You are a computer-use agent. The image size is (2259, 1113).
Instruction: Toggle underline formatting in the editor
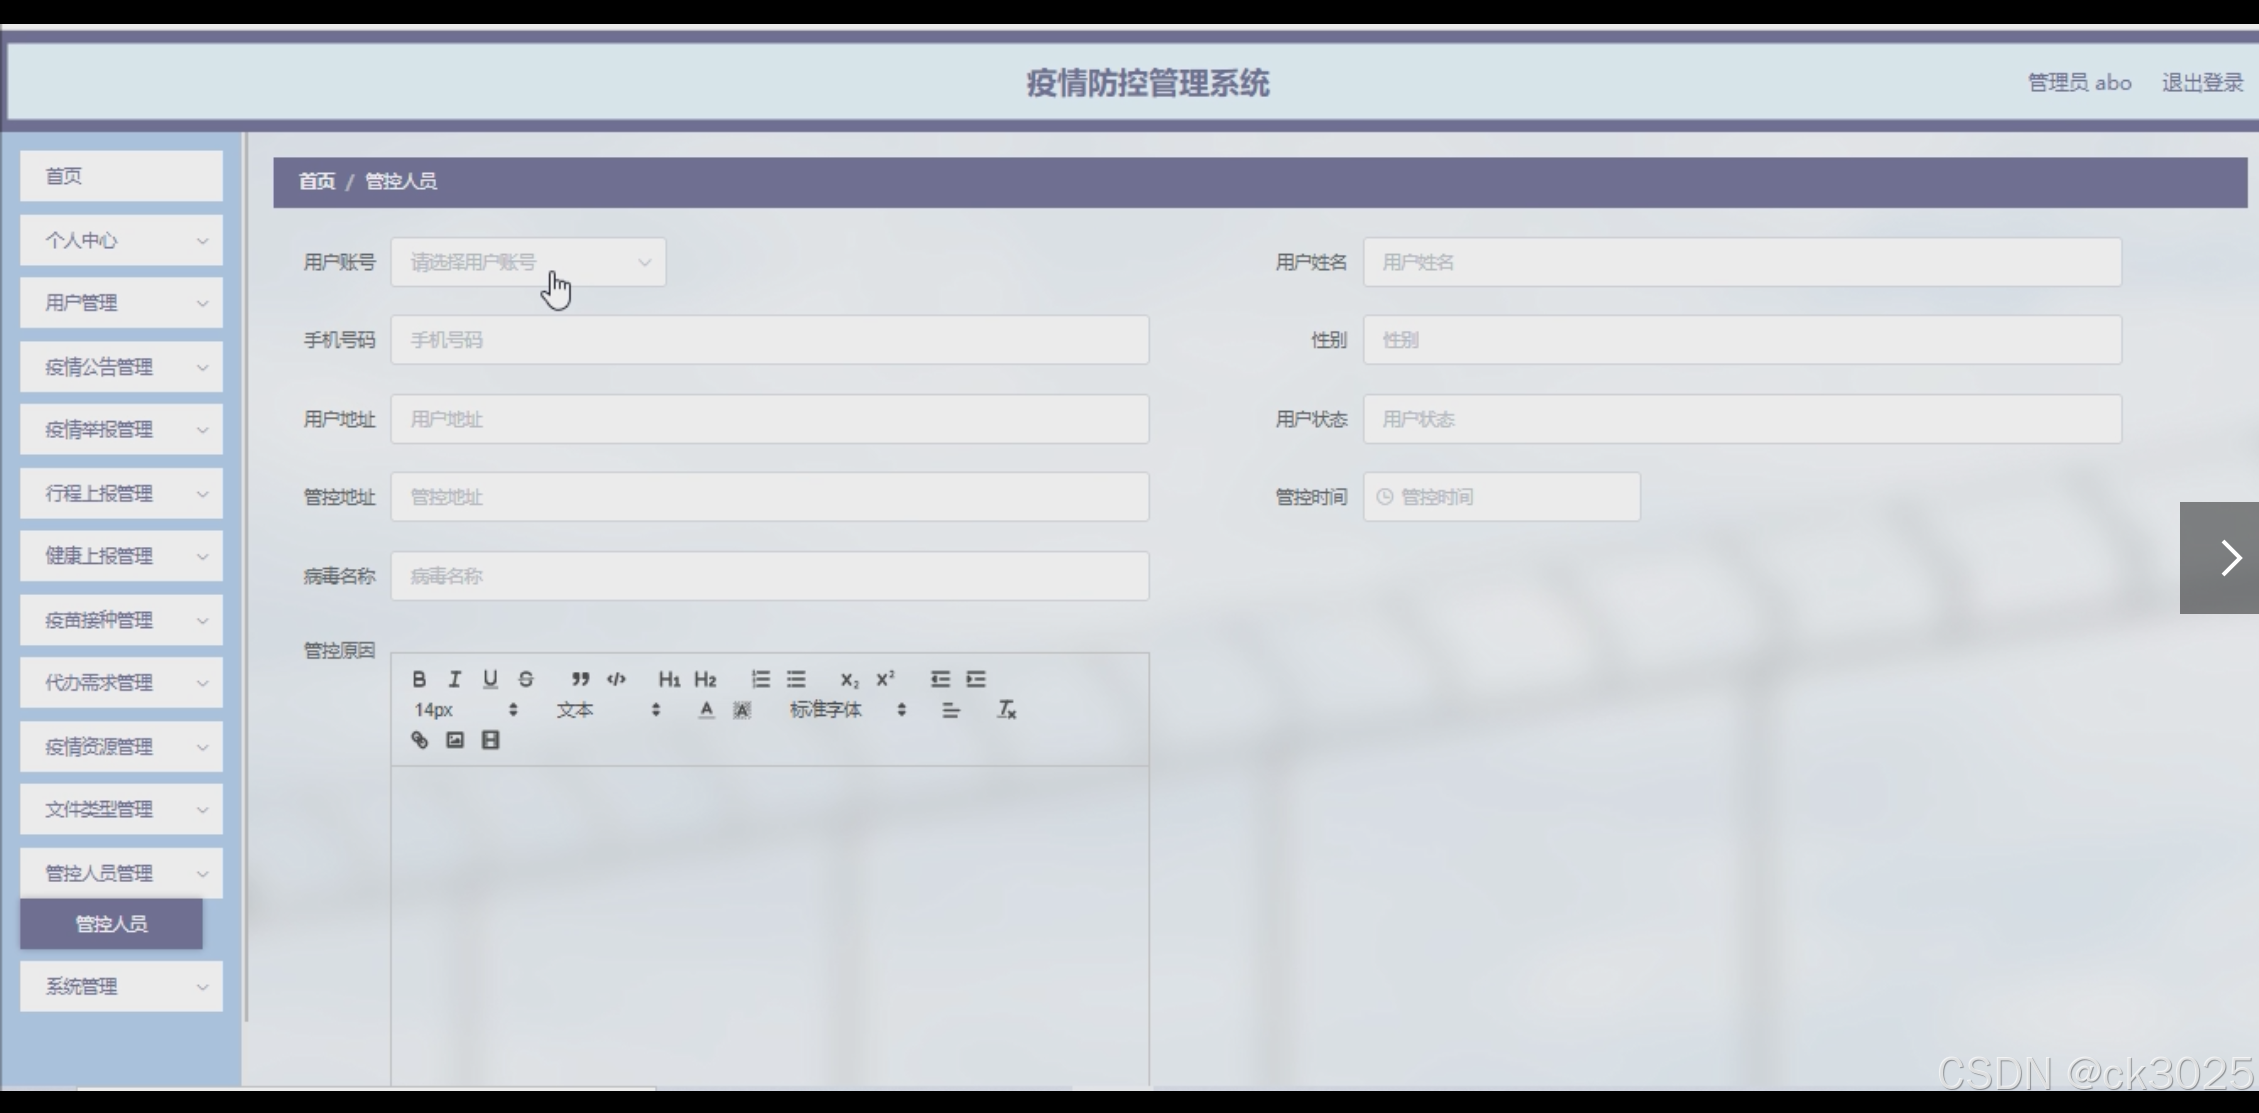pos(490,679)
